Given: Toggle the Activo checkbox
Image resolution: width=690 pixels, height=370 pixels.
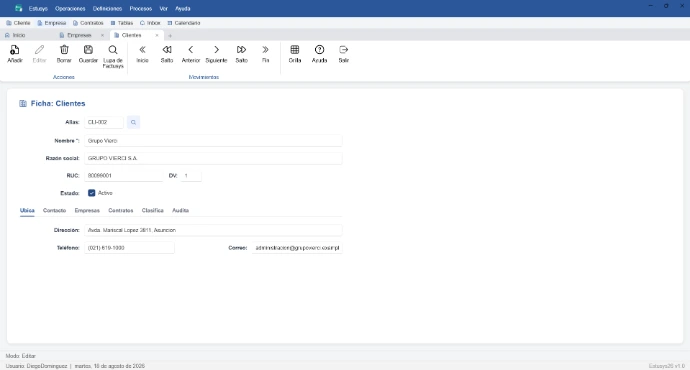Looking at the screenshot, I should pyautogui.click(x=92, y=193).
